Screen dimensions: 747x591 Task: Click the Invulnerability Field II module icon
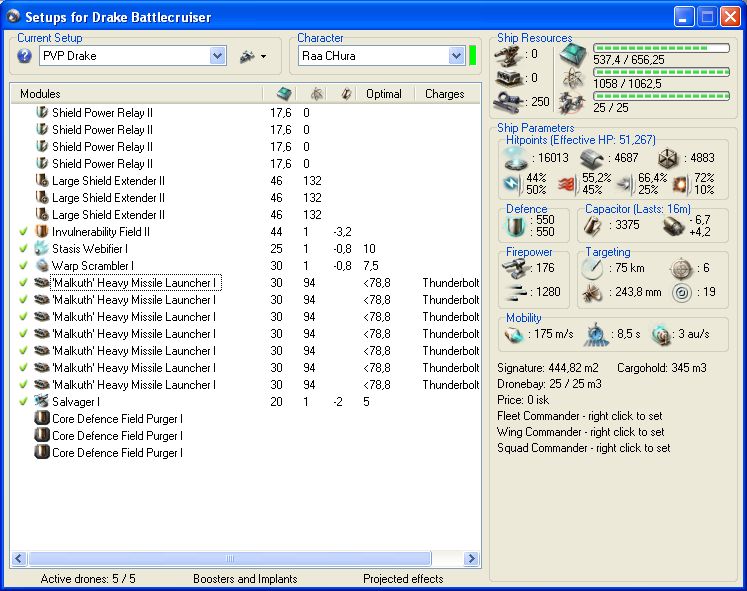(x=42, y=231)
